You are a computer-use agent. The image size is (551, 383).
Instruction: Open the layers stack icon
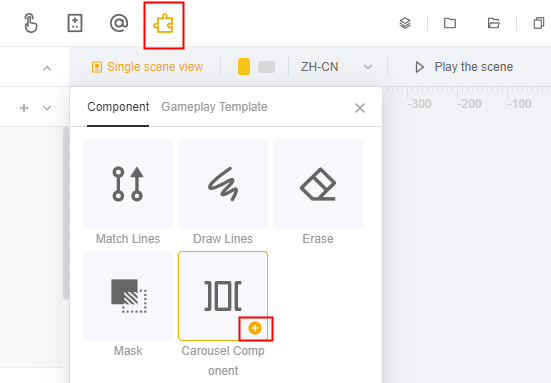coord(405,23)
